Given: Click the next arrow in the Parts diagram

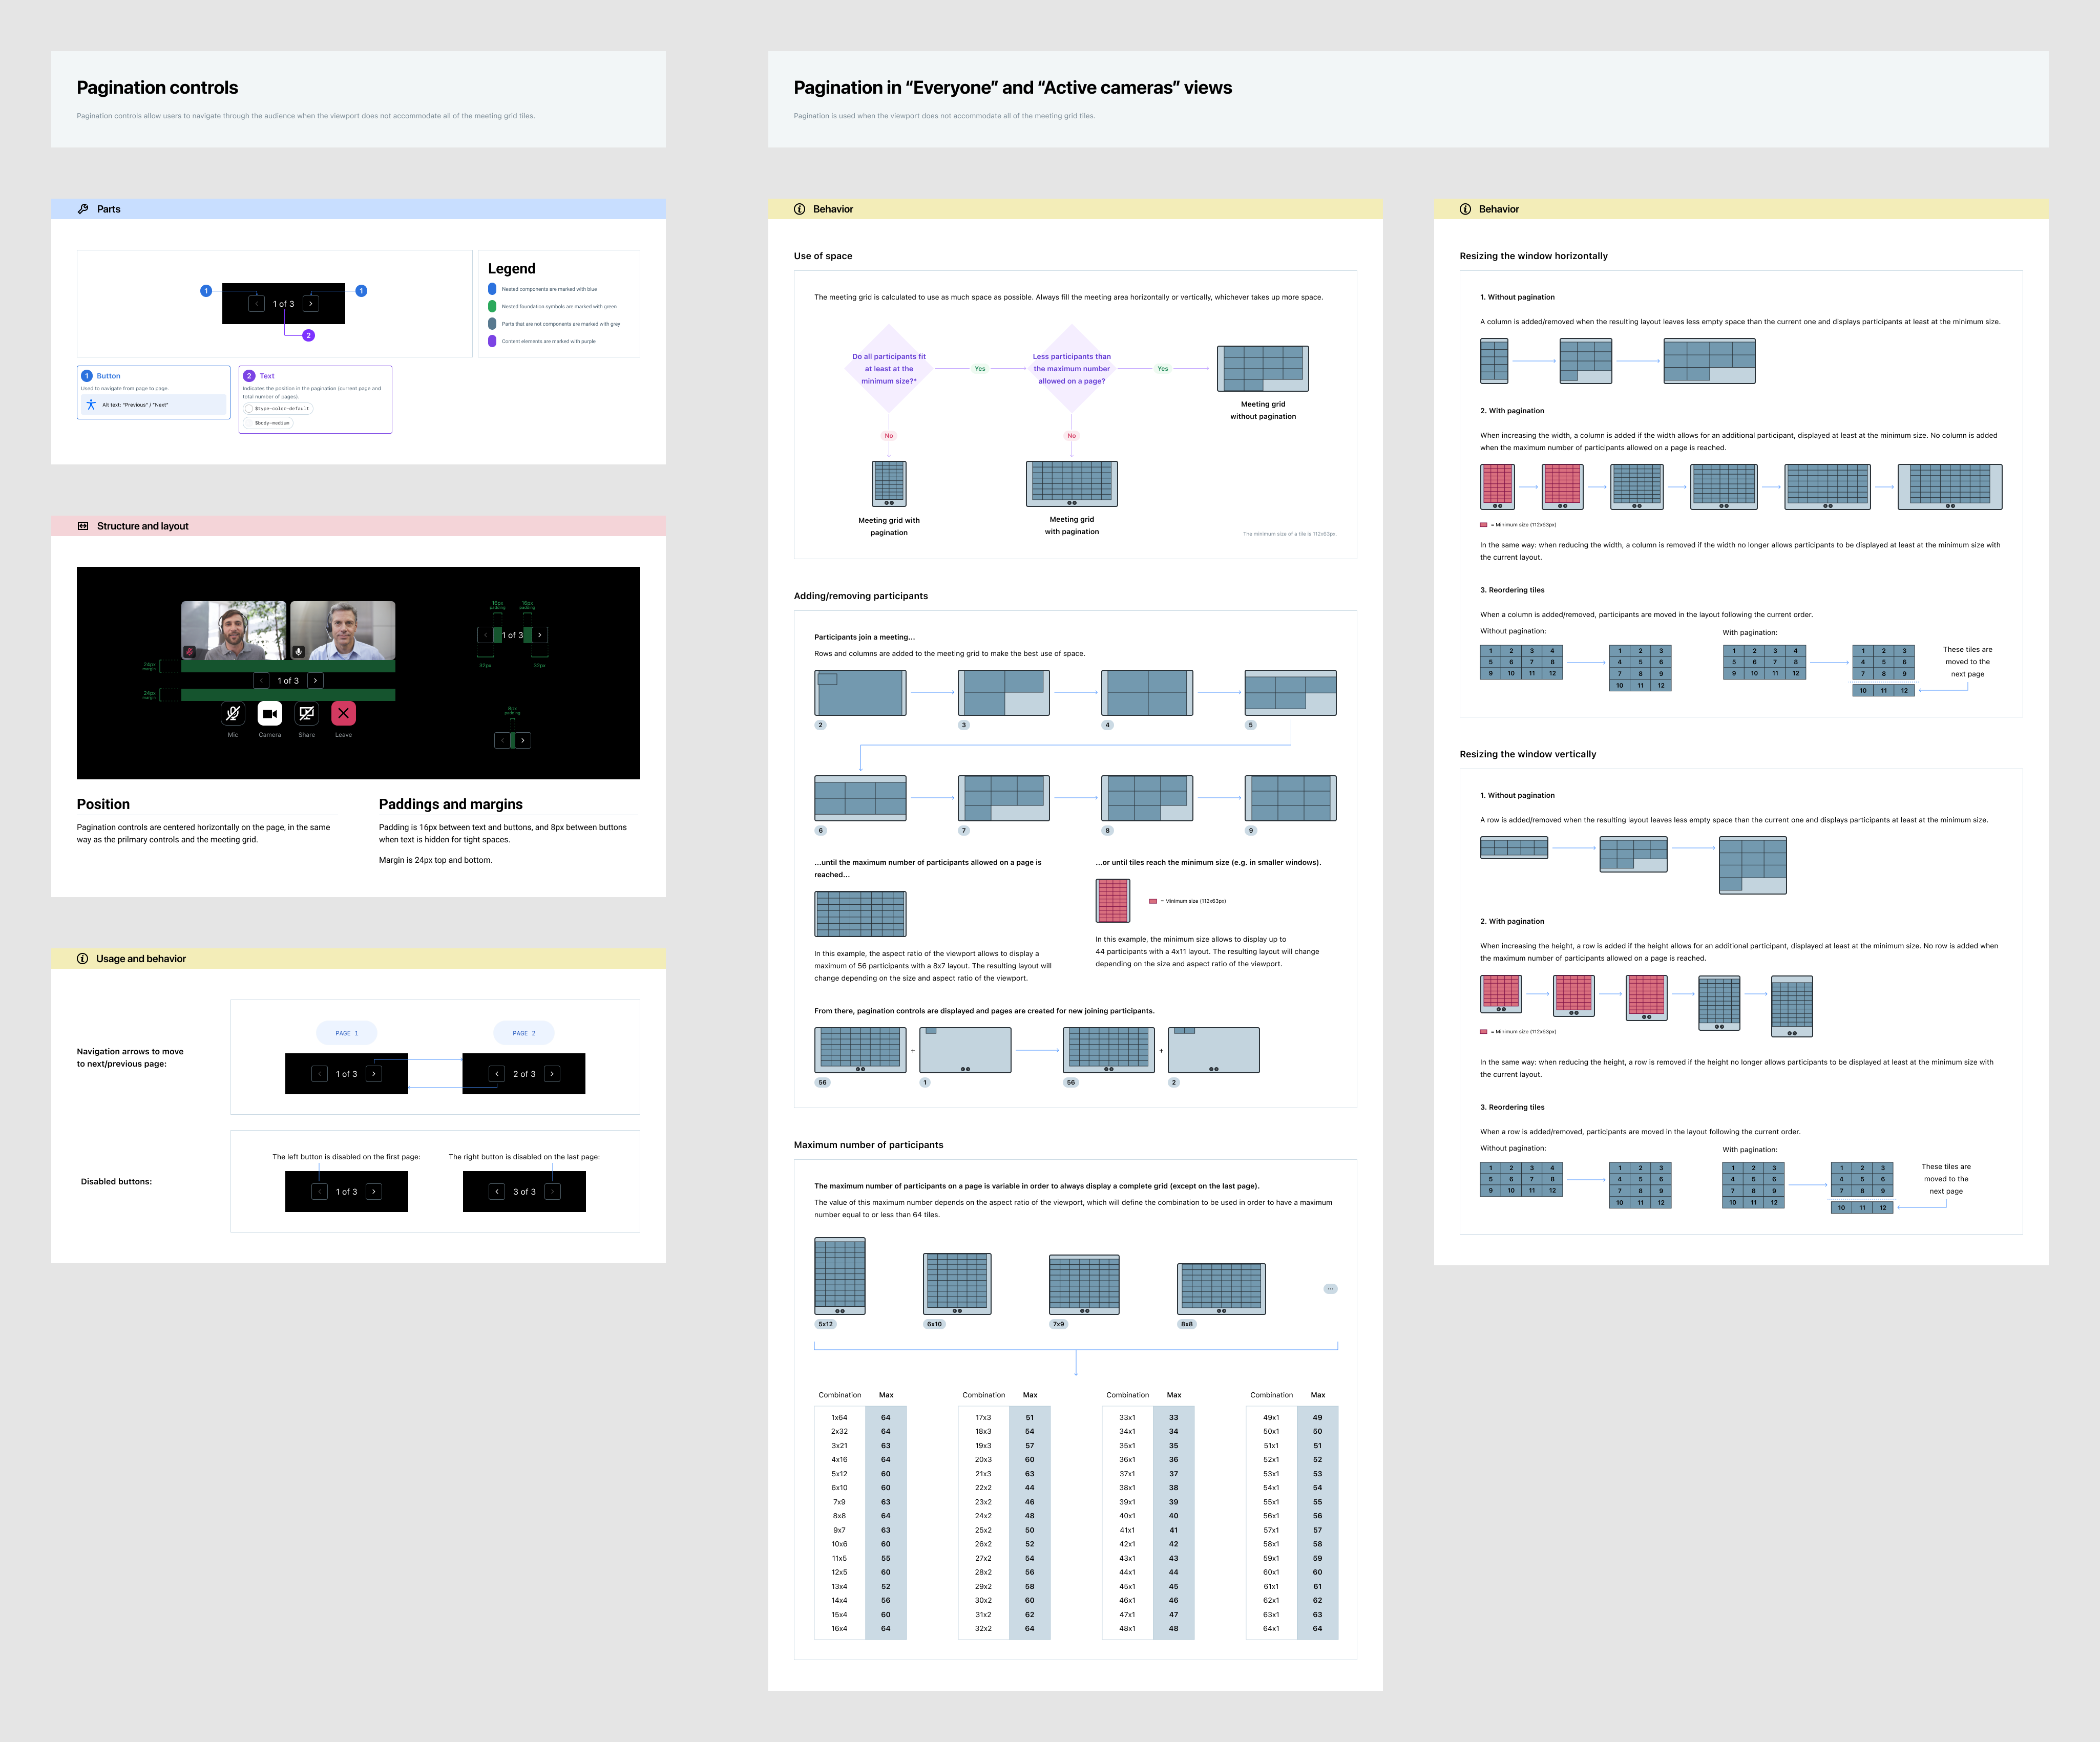Looking at the screenshot, I should 311,303.
